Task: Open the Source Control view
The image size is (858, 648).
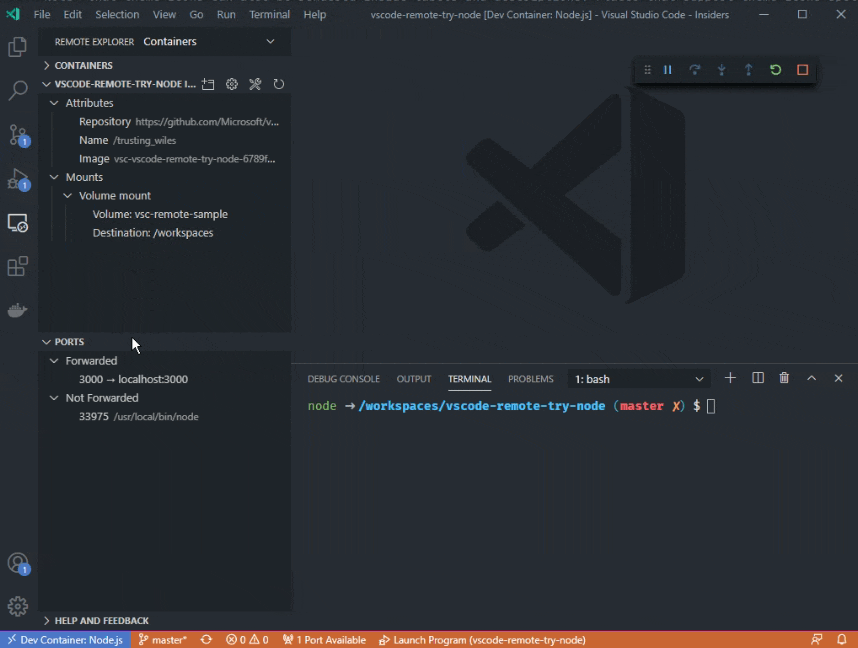Action: (x=18, y=135)
